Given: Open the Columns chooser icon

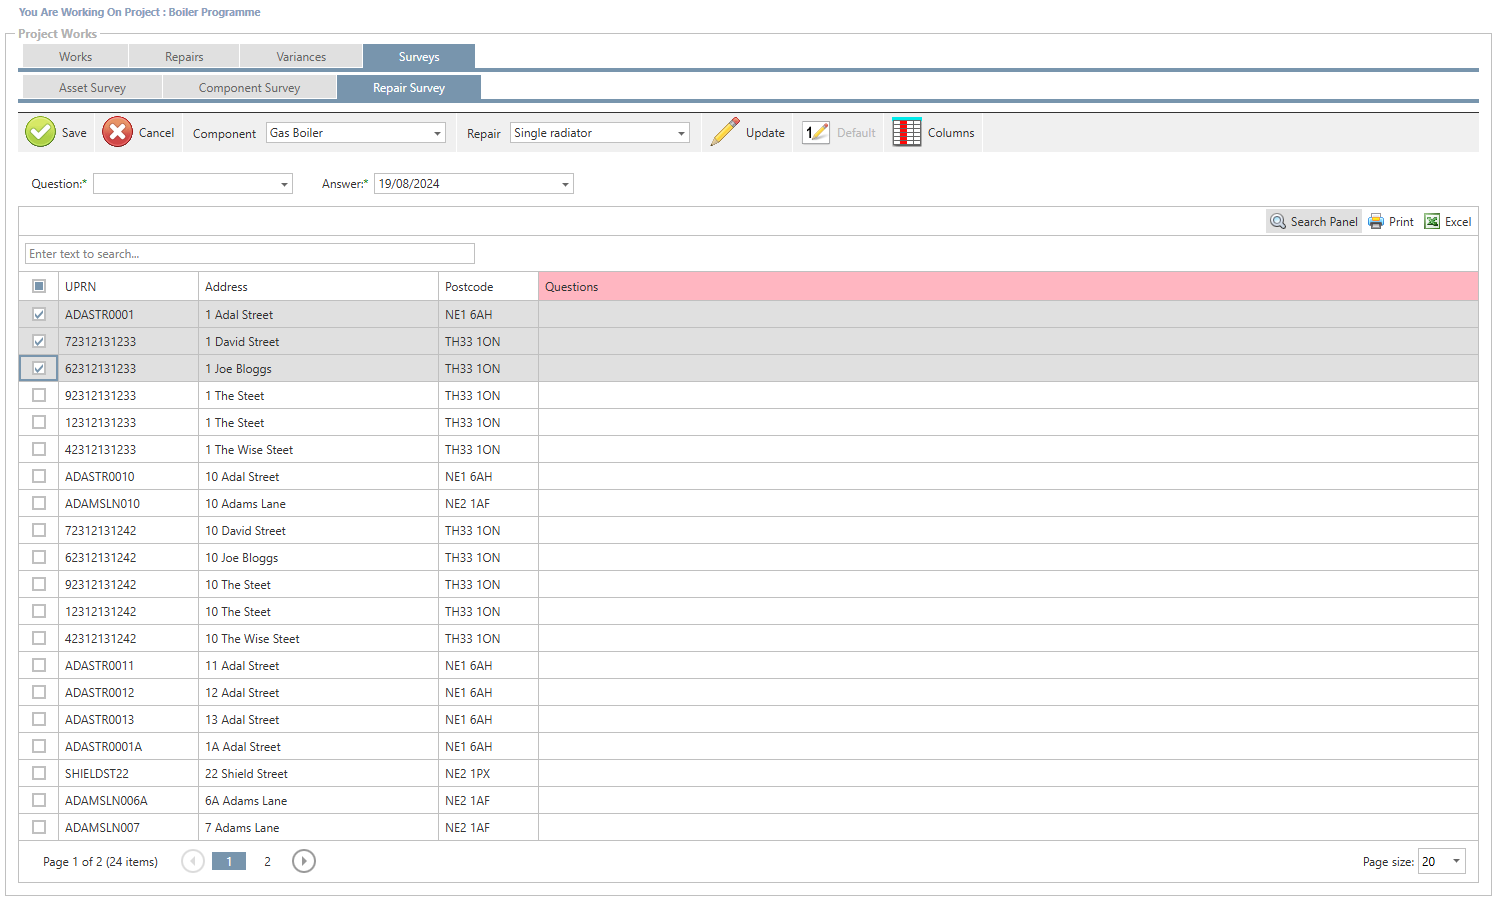Looking at the screenshot, I should (x=906, y=132).
